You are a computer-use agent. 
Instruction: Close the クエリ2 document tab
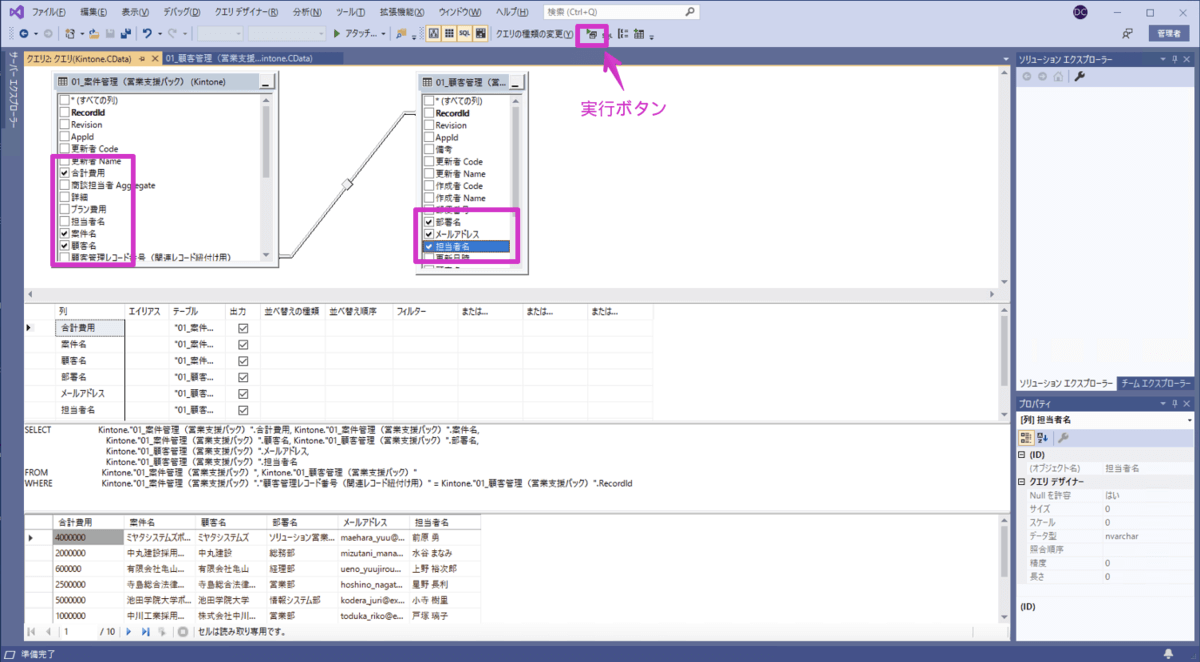coord(154,58)
